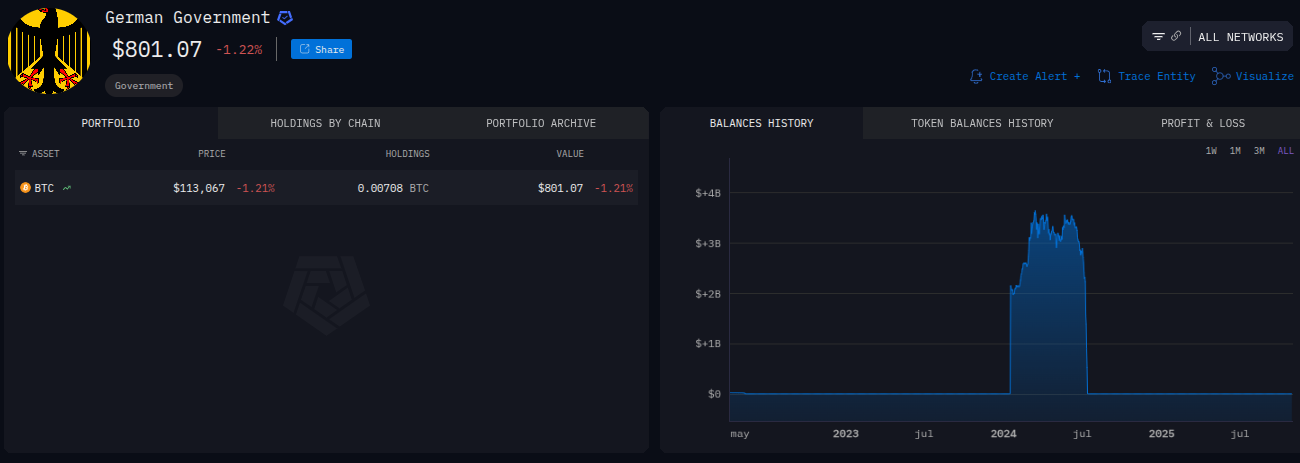The height and width of the screenshot is (463, 1300).
Task: Click the Visualize graph node icon
Action: tap(1221, 76)
